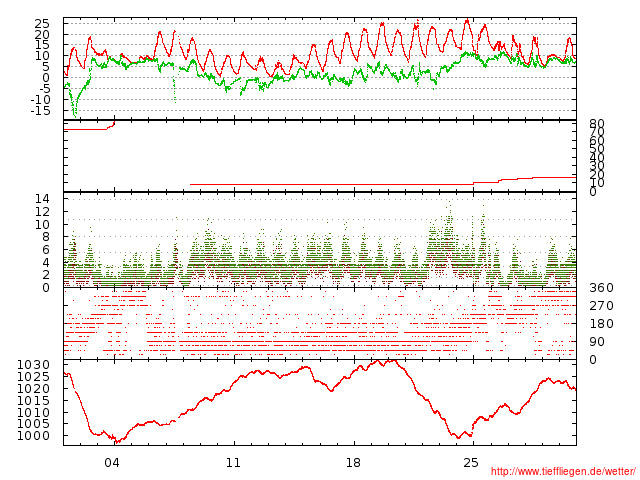640x480 pixels.
Task: Click the 90 wind direction axis label
Action: coord(597,342)
